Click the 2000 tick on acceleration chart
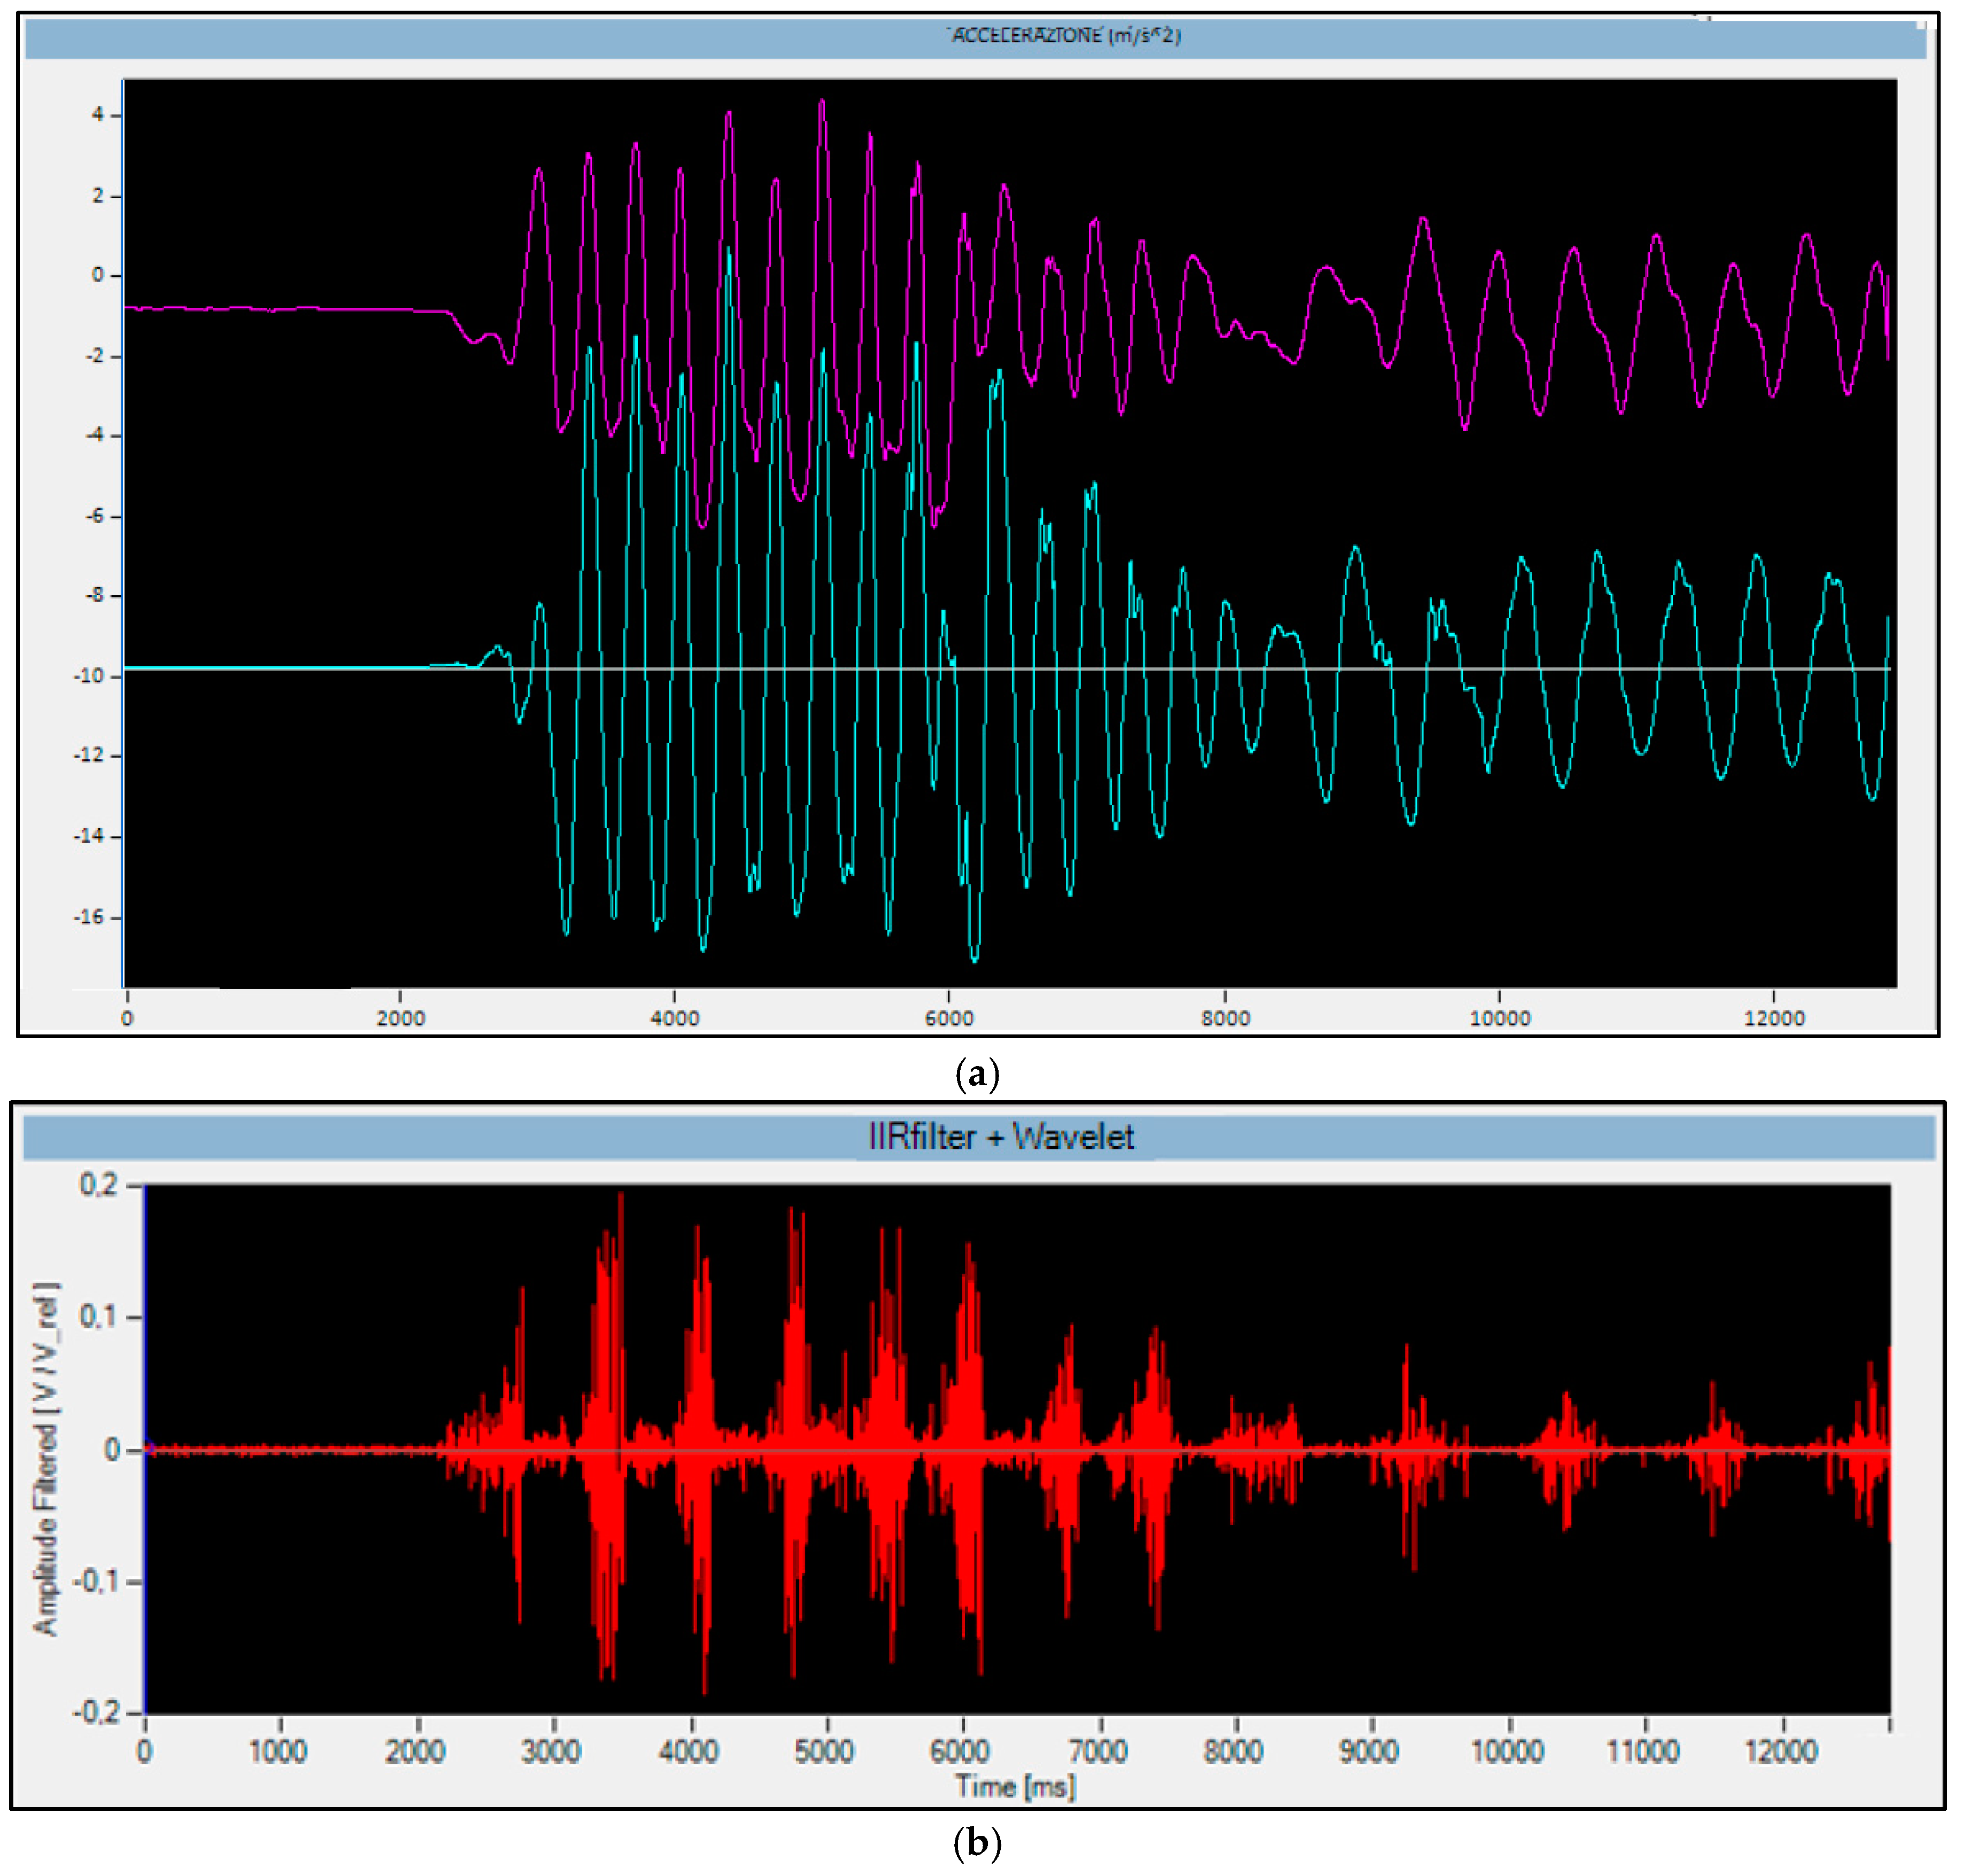 pos(400,1019)
